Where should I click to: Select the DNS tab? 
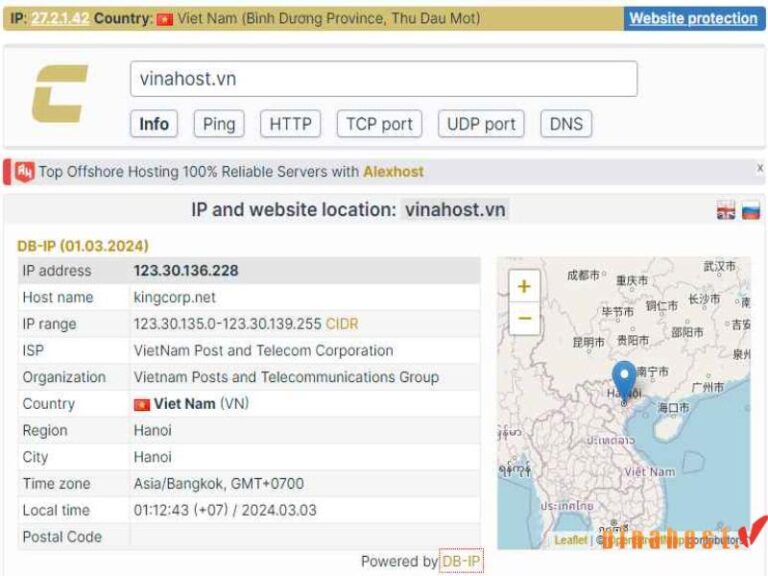pyautogui.click(x=566, y=124)
